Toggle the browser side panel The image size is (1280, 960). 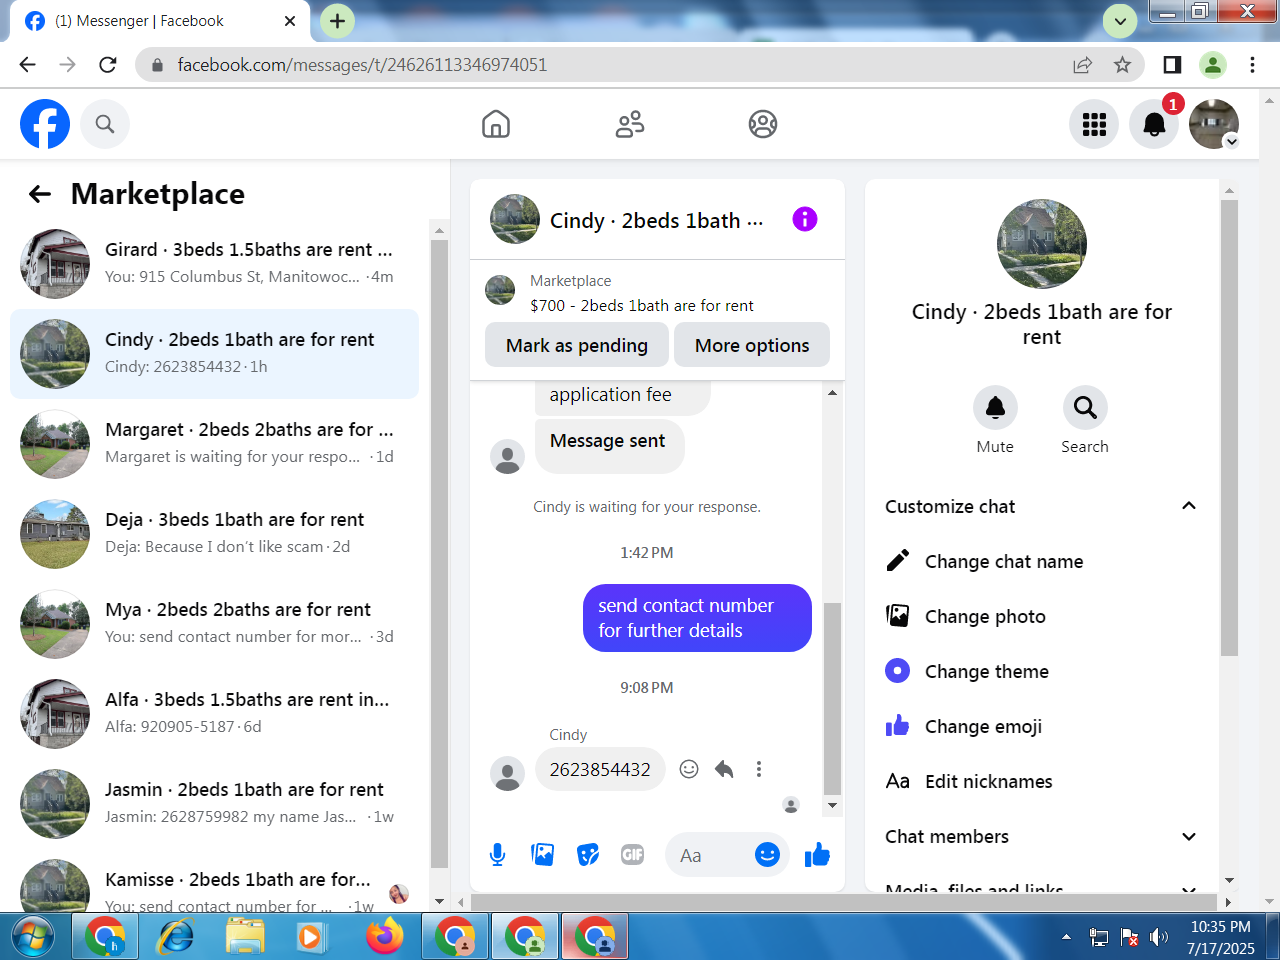1172,65
